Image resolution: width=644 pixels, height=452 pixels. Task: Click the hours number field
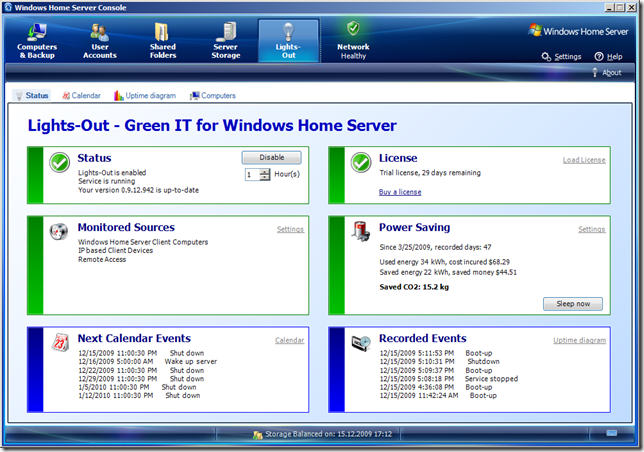[252, 174]
